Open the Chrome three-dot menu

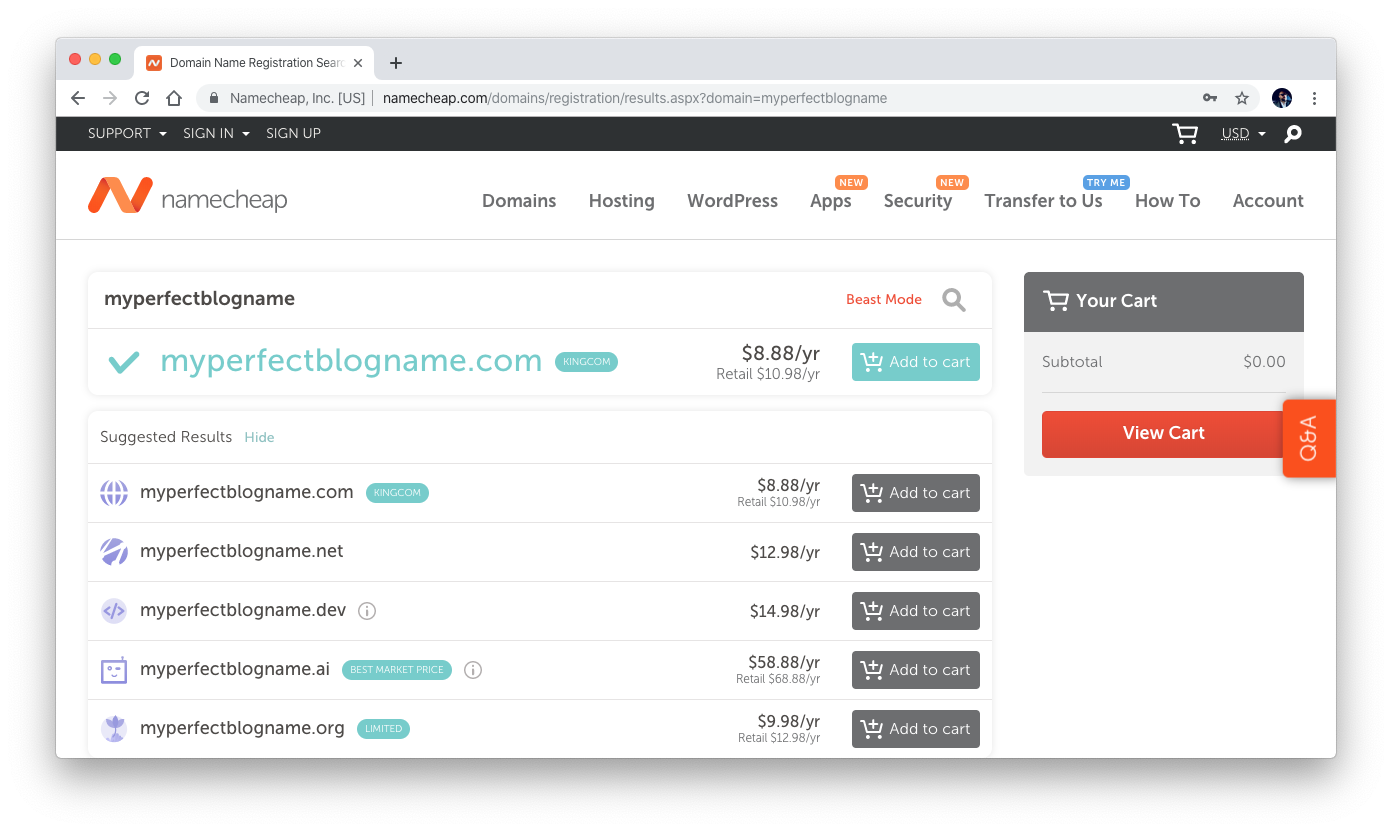point(1314,98)
